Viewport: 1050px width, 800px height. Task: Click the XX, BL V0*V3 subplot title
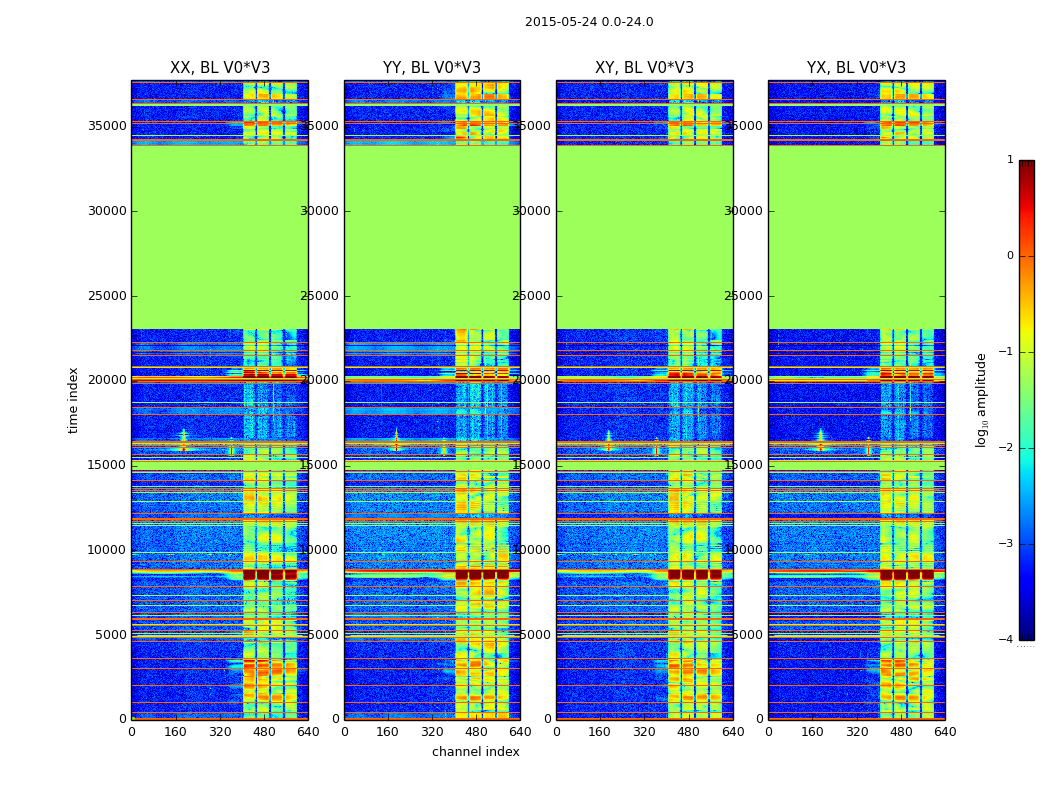(220, 68)
